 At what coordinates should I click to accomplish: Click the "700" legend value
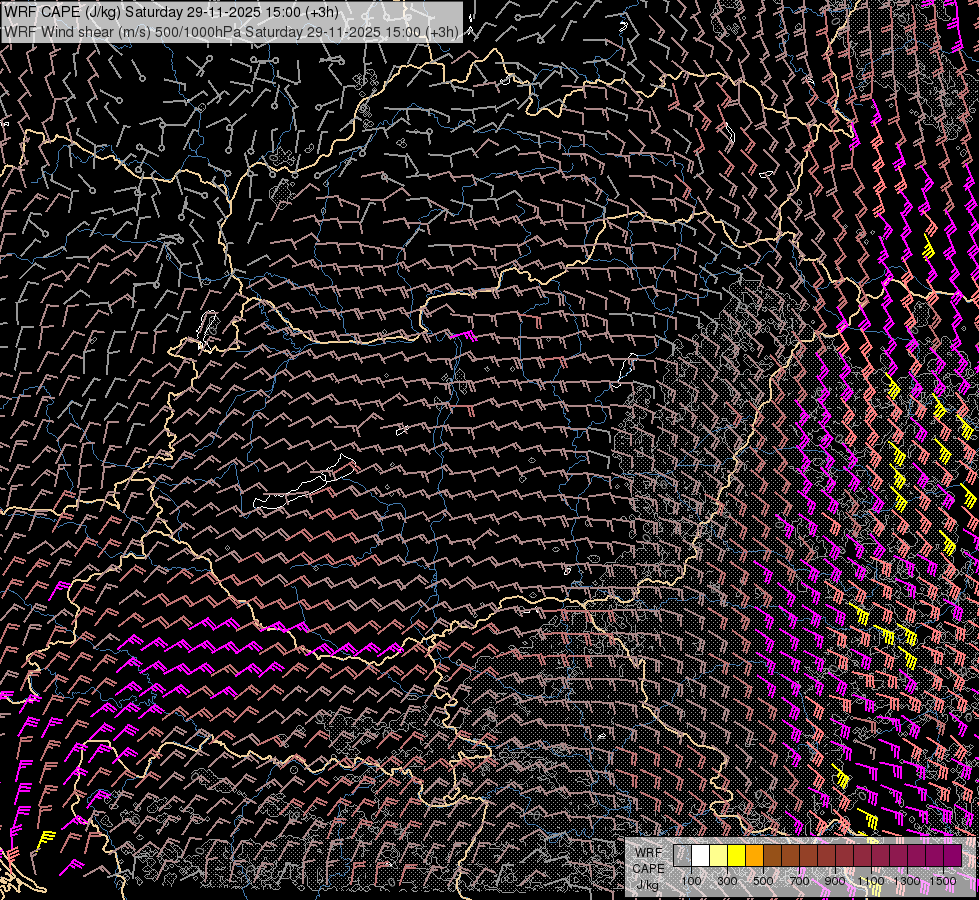coord(799,881)
